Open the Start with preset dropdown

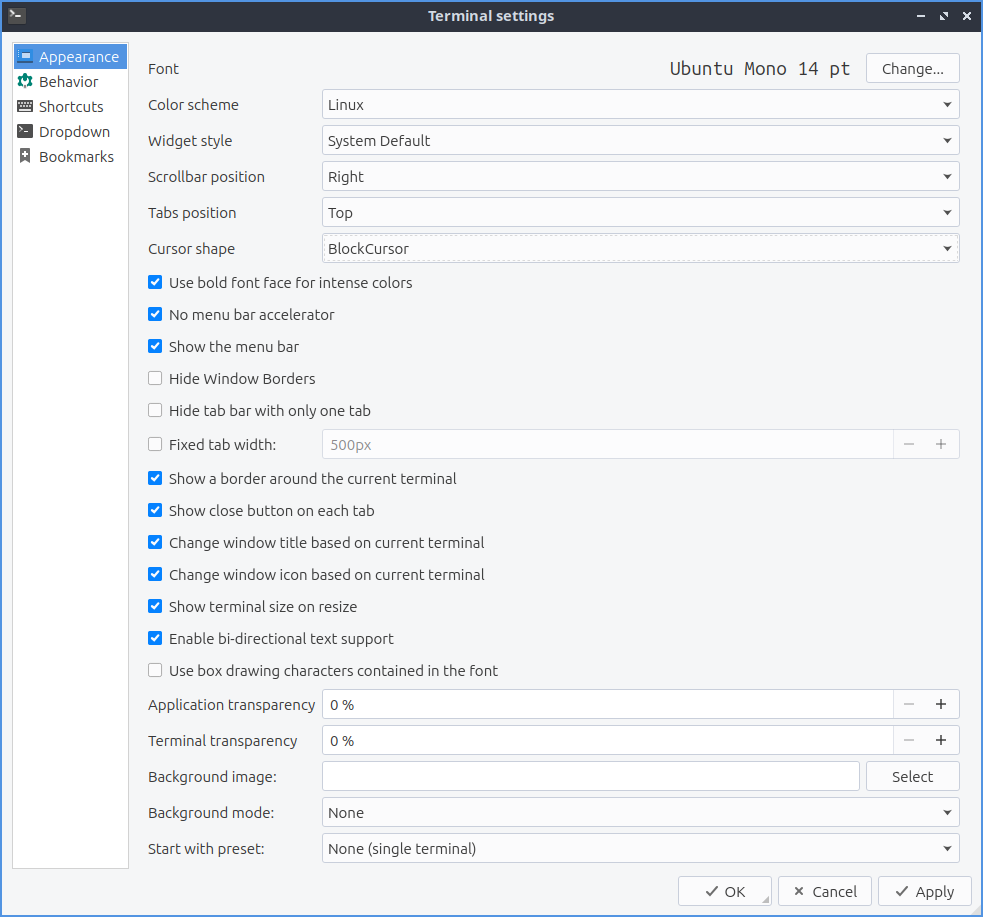click(640, 849)
